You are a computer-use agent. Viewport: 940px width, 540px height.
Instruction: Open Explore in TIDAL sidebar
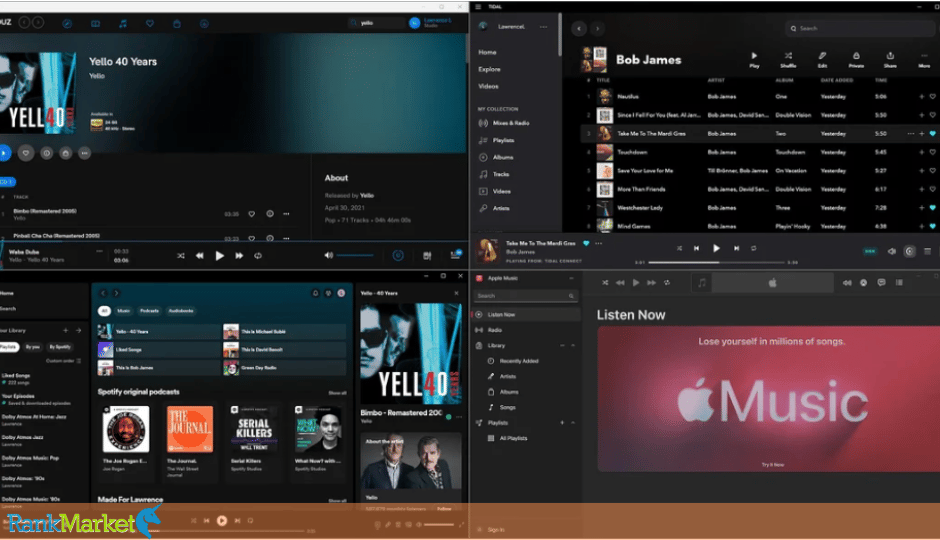489,69
